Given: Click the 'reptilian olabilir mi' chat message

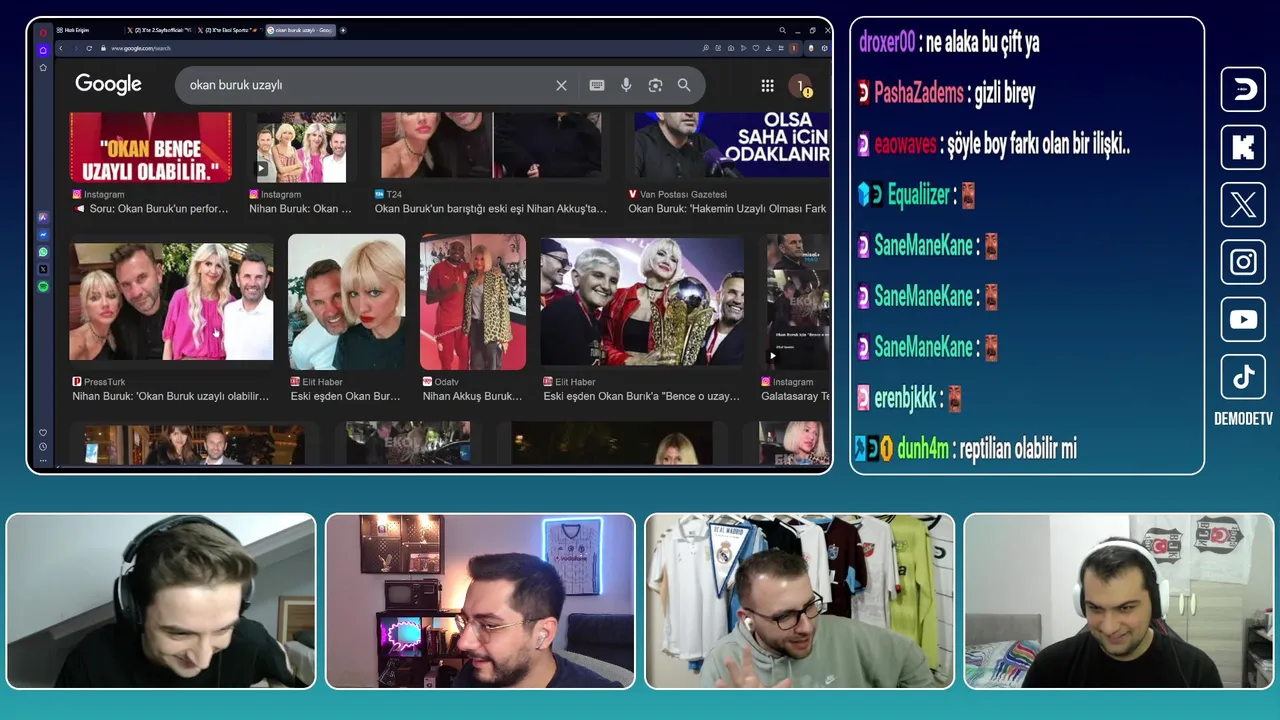Looking at the screenshot, I should (x=1018, y=450).
